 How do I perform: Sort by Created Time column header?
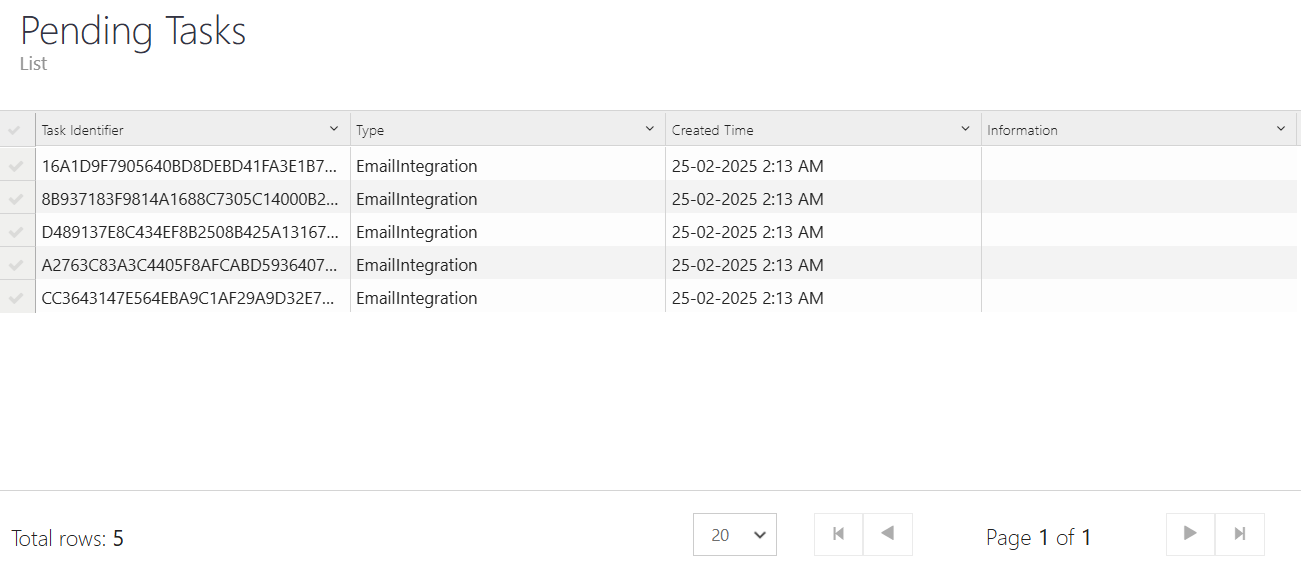point(713,130)
